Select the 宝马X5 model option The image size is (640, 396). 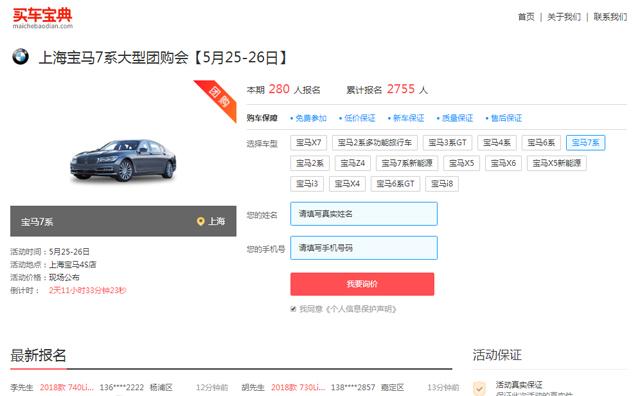(x=462, y=163)
